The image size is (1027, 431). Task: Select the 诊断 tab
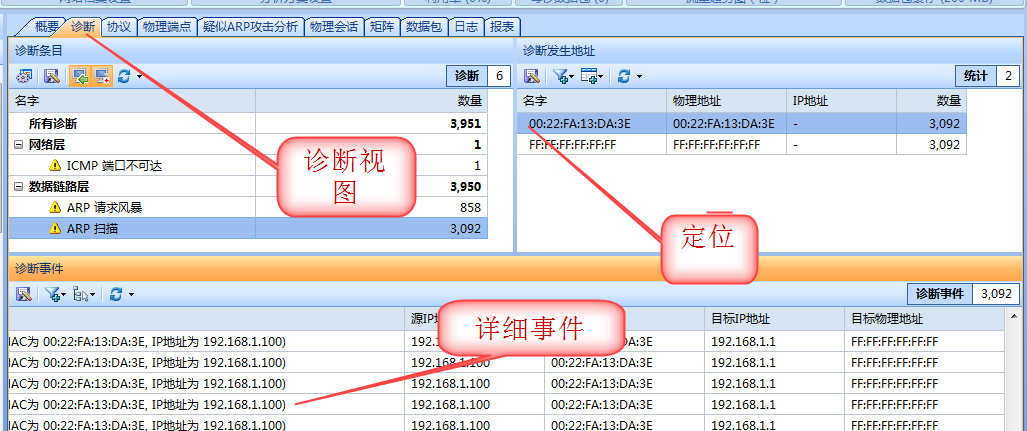tap(83, 27)
